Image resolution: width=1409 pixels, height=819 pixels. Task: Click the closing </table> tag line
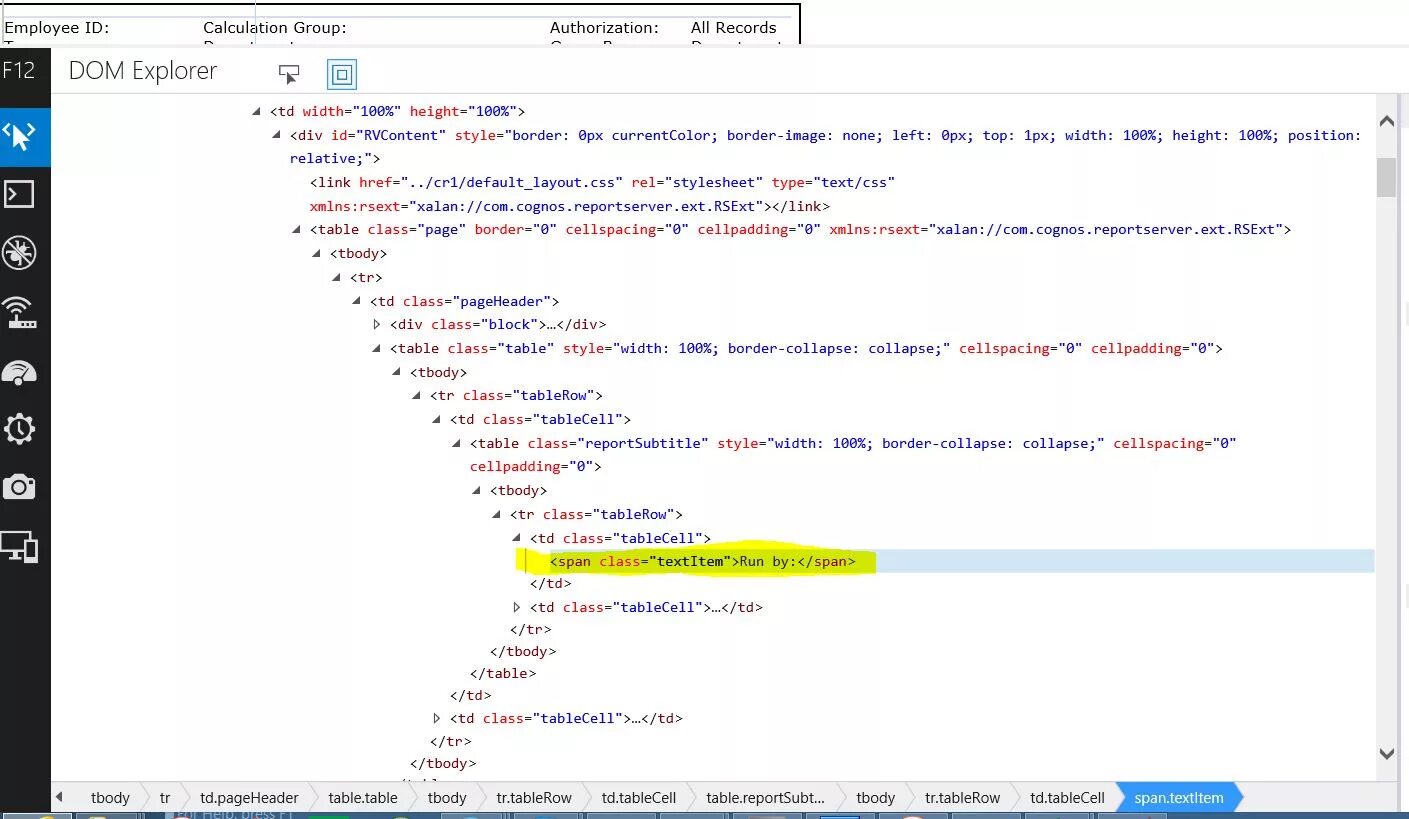tap(503, 674)
